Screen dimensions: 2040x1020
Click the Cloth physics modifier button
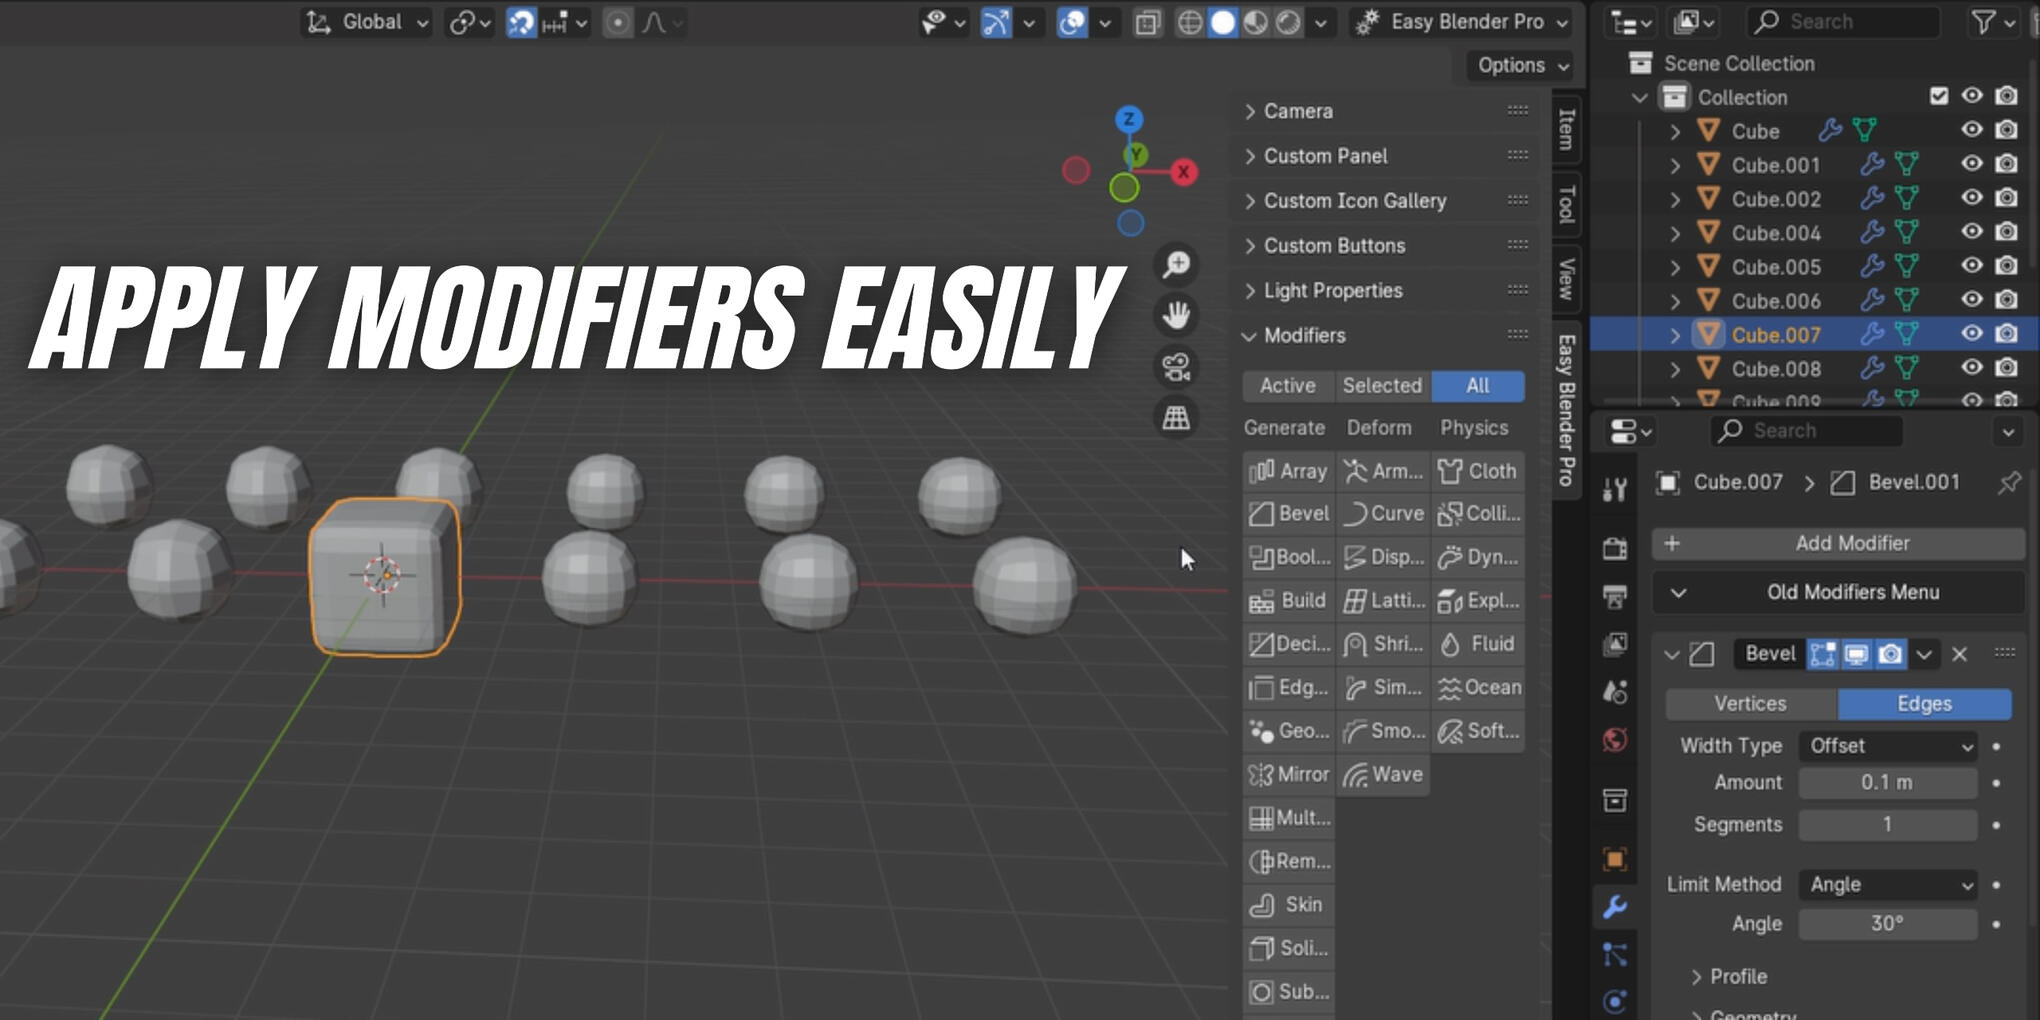pos(1478,471)
